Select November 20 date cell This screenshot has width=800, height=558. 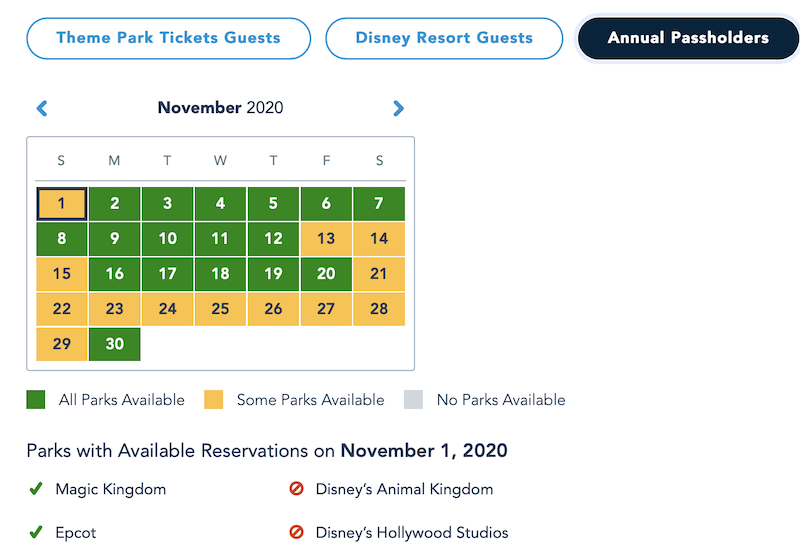tap(326, 274)
